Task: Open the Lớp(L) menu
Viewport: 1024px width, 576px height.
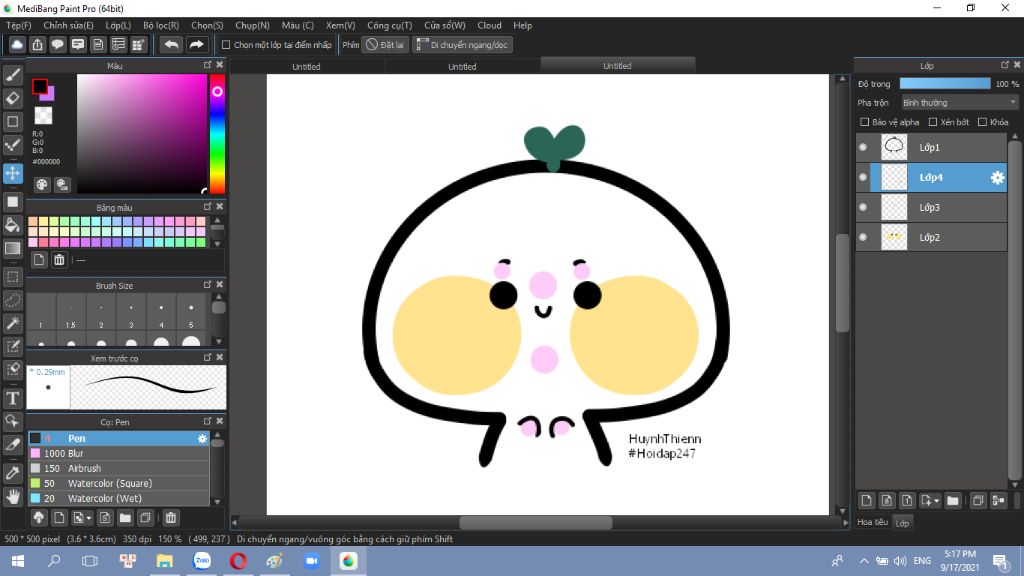Action: (118, 25)
